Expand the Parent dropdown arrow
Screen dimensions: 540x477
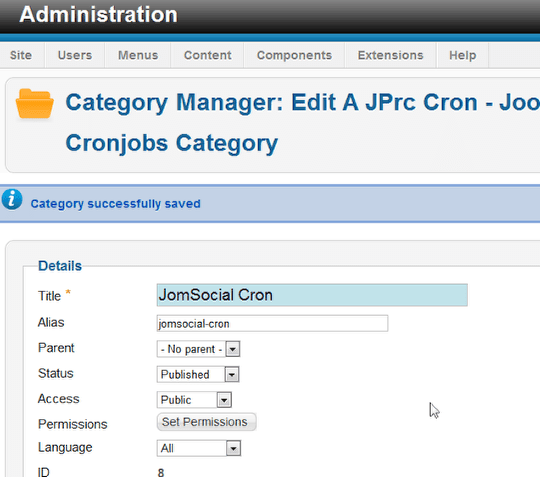coord(233,349)
